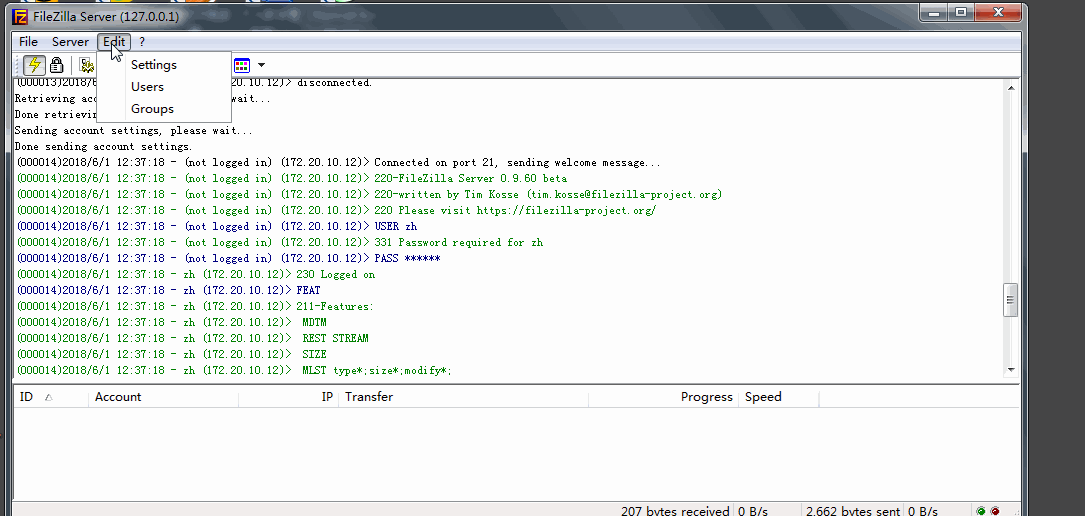Click the 'USER zh' log line
Viewport: 1085px width, 516px height.
click(x=217, y=227)
